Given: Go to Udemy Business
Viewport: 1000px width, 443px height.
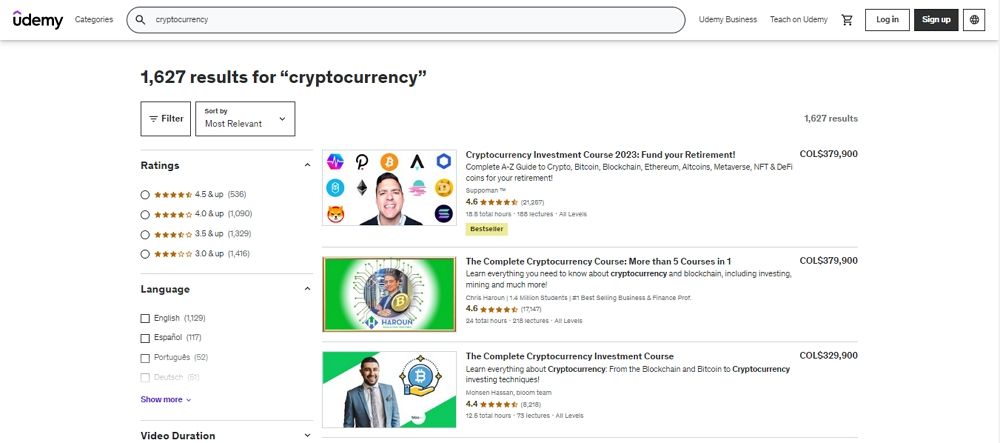Looking at the screenshot, I should point(728,20).
